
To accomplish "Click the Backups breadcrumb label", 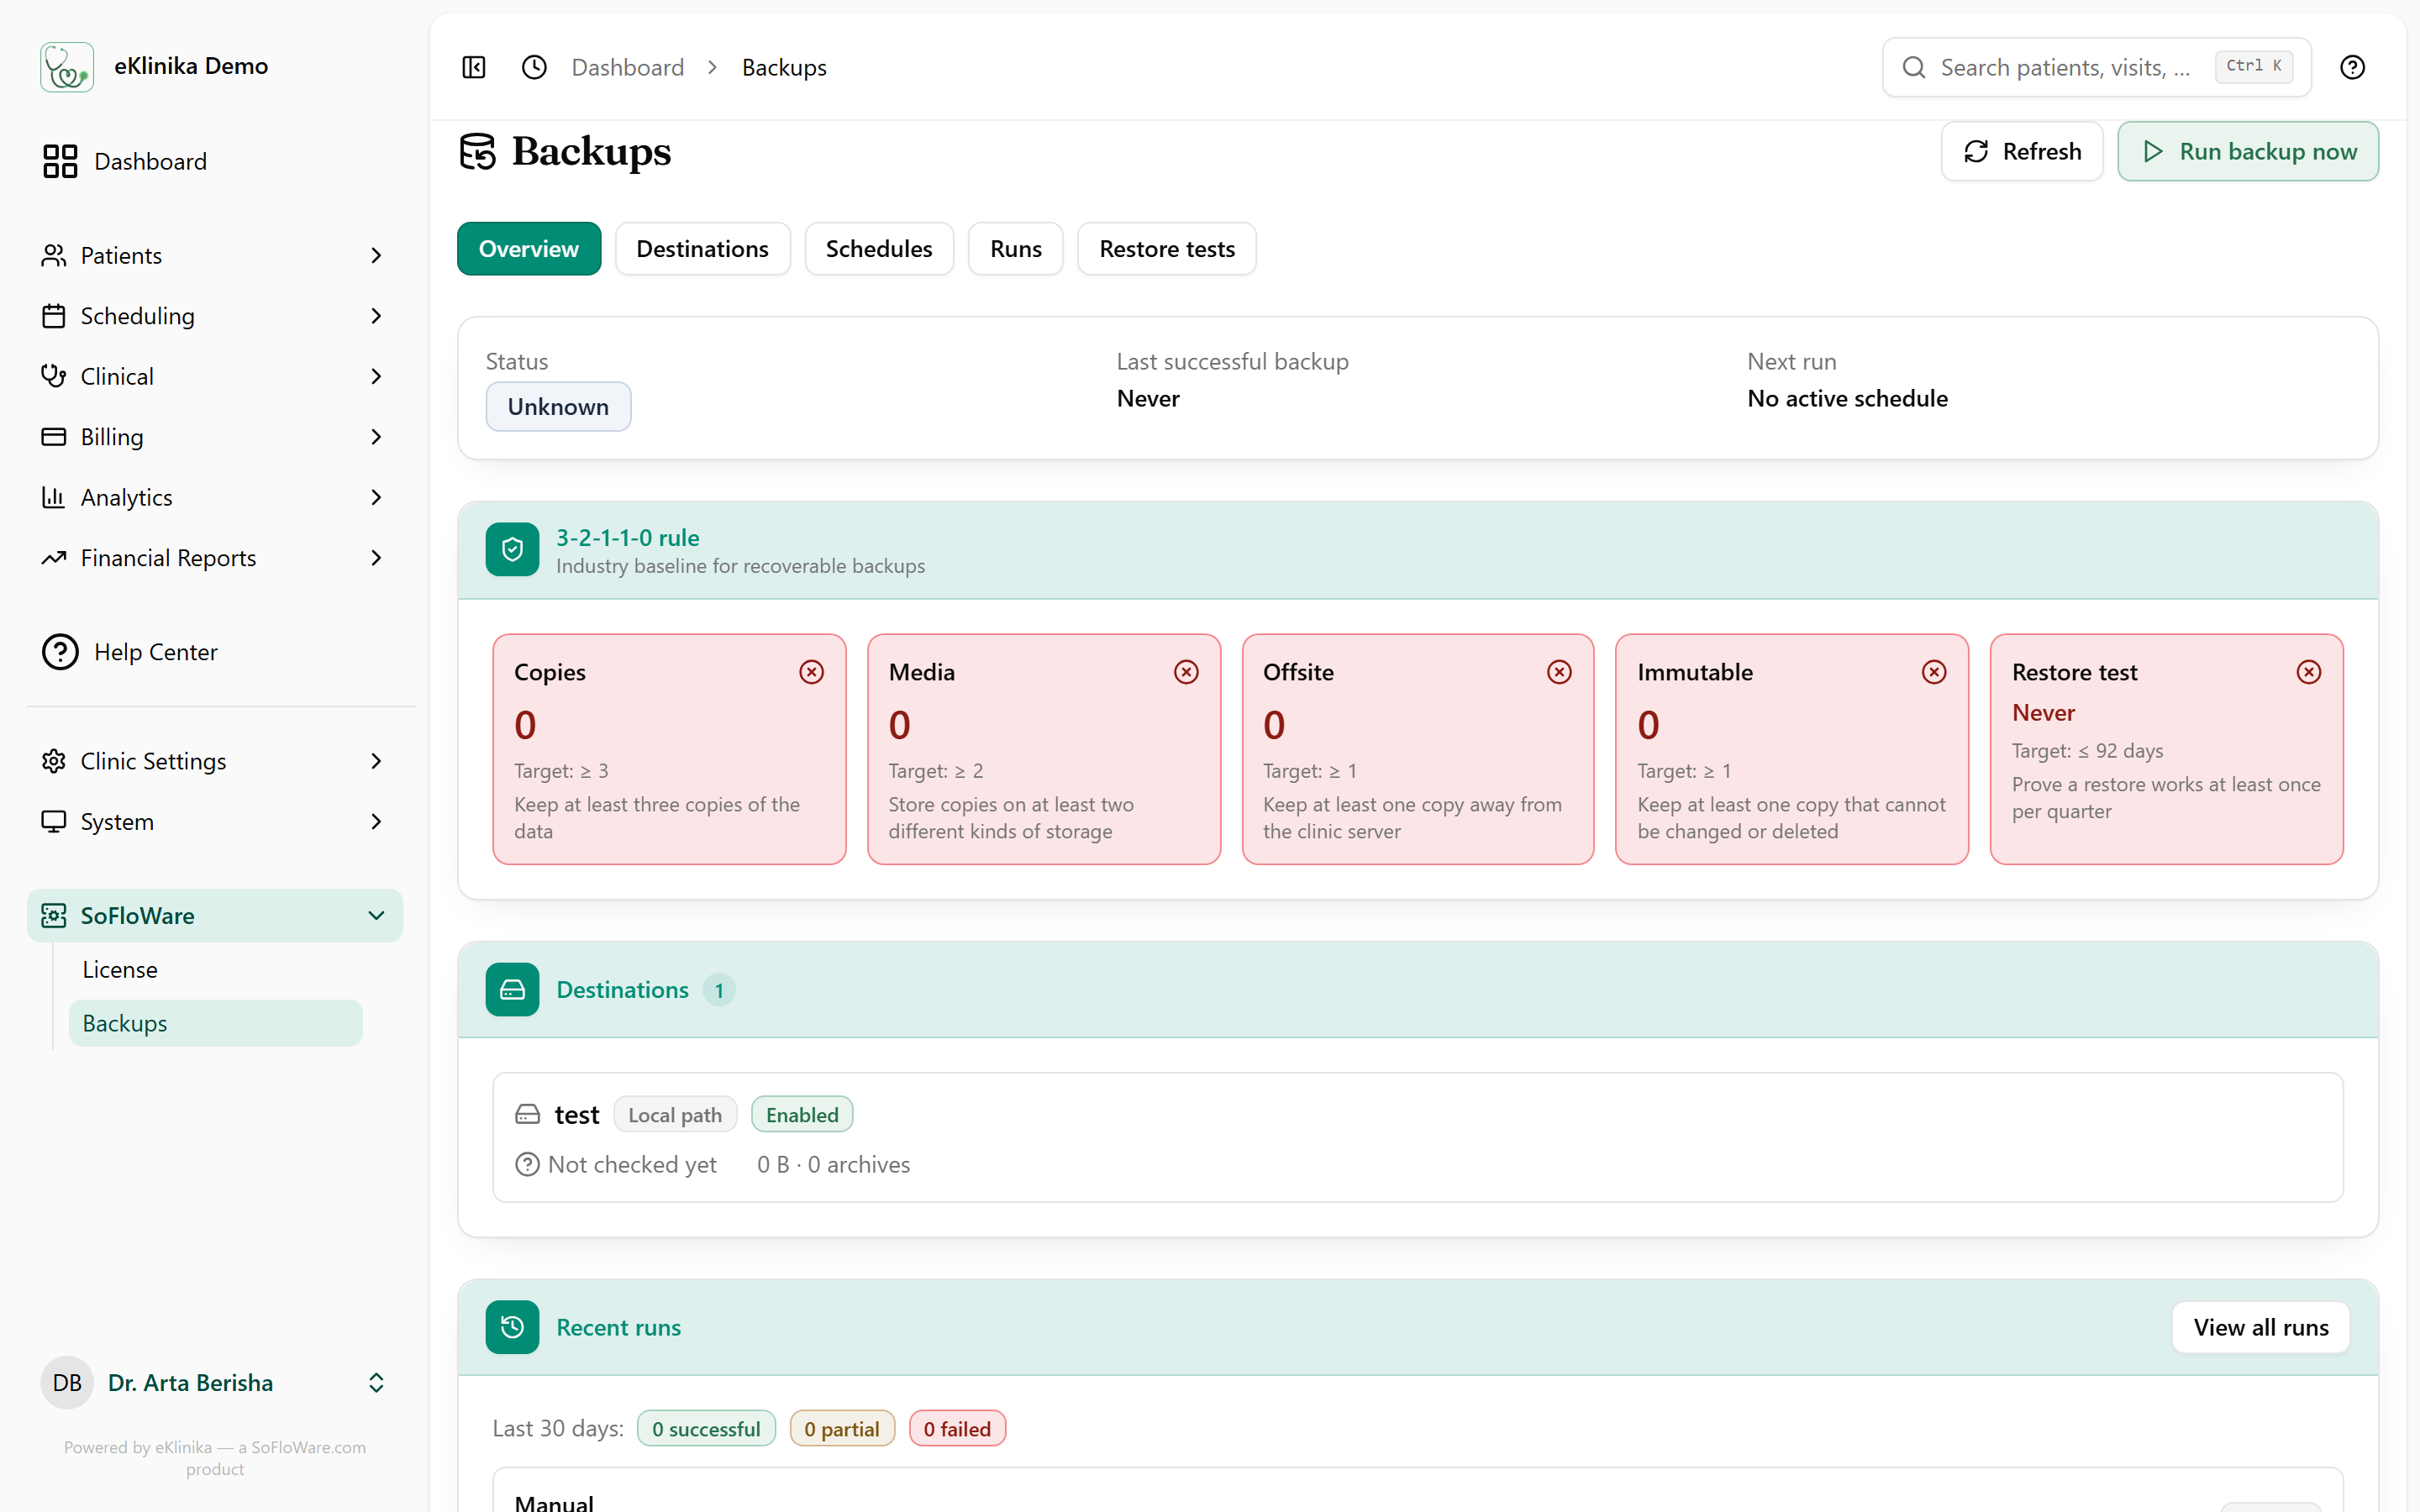I will pyautogui.click(x=784, y=67).
